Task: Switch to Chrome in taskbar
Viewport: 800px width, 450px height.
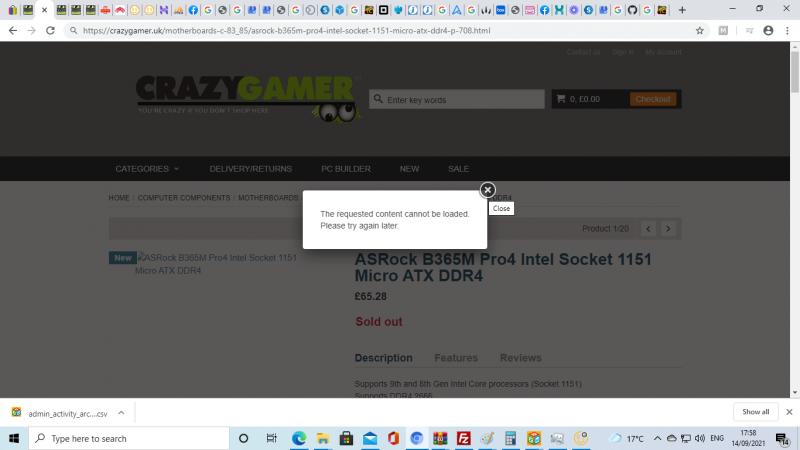Action: coord(416,438)
